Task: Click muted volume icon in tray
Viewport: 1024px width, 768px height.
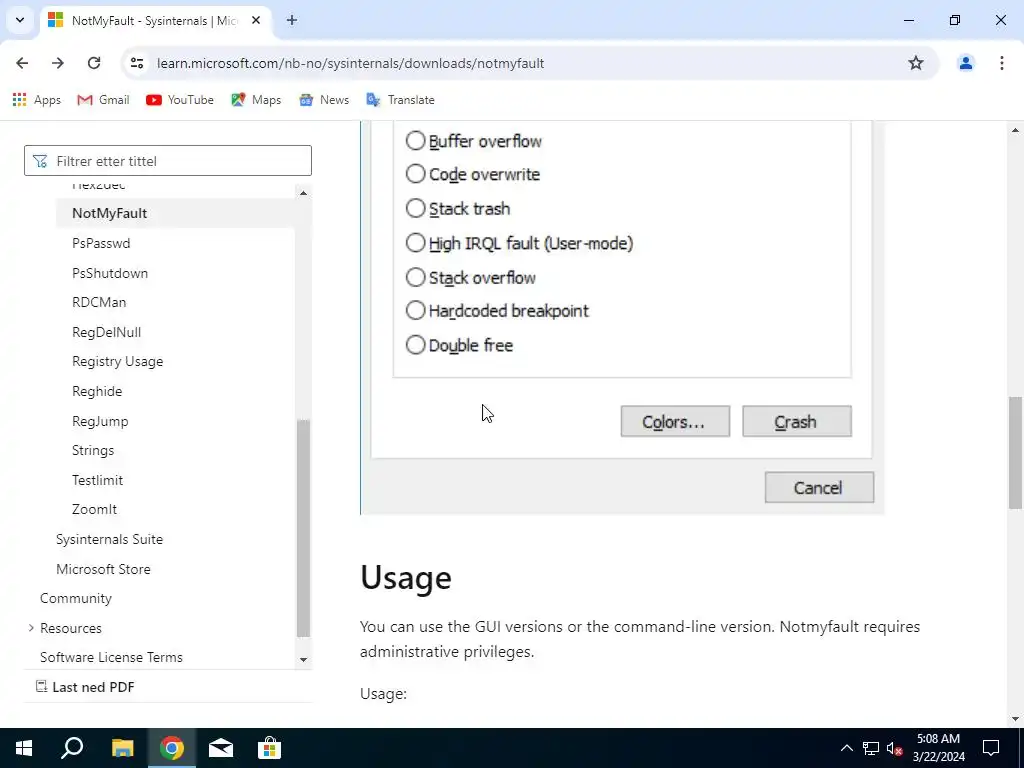Action: [x=894, y=748]
